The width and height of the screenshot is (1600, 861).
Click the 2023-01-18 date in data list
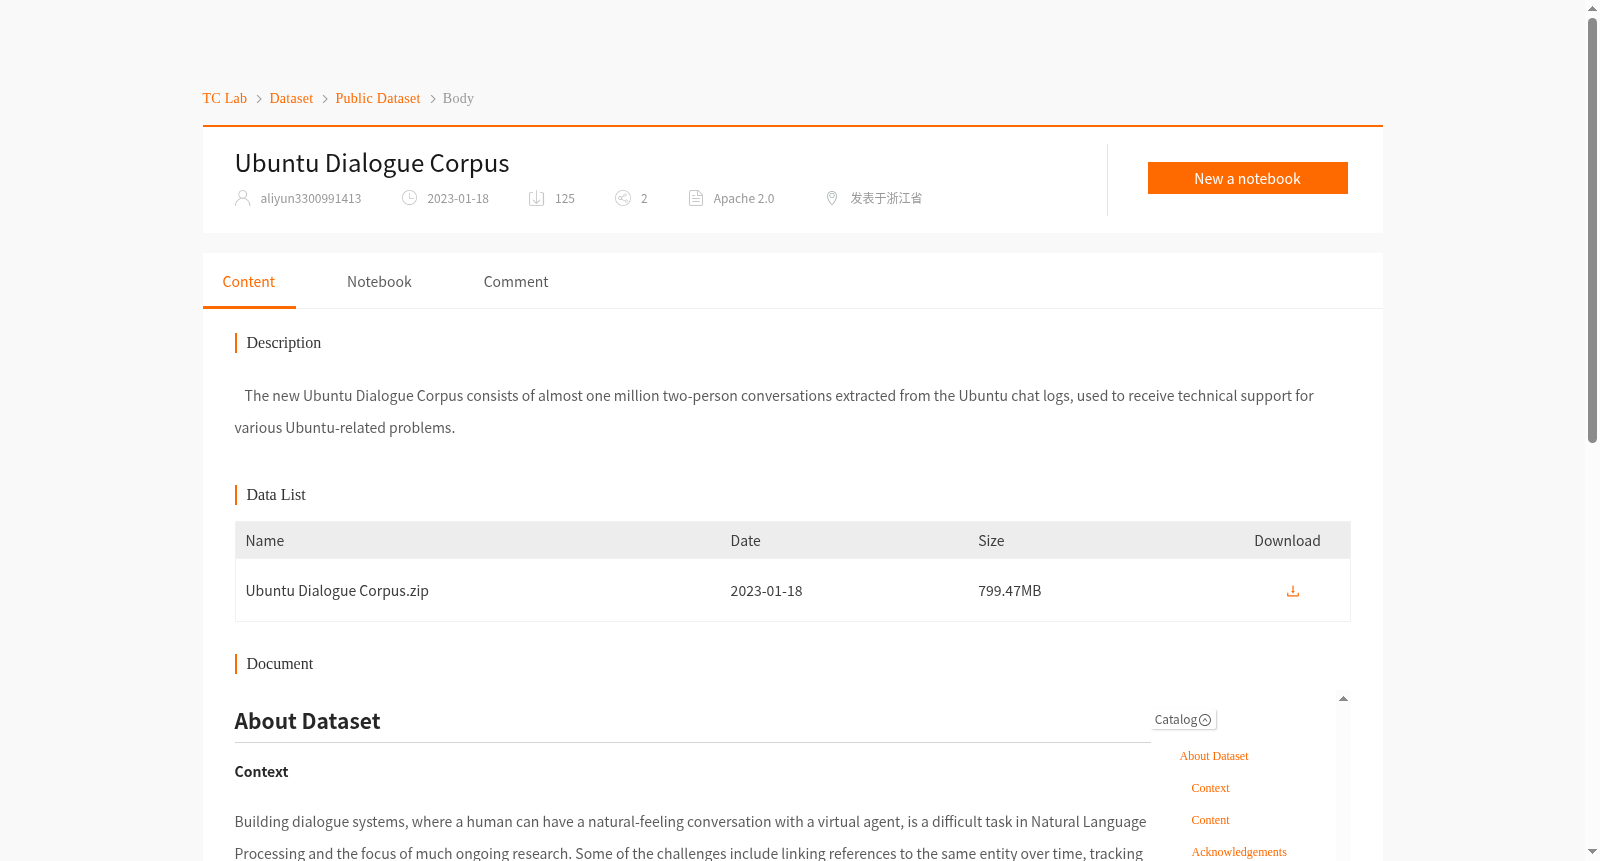click(x=766, y=591)
